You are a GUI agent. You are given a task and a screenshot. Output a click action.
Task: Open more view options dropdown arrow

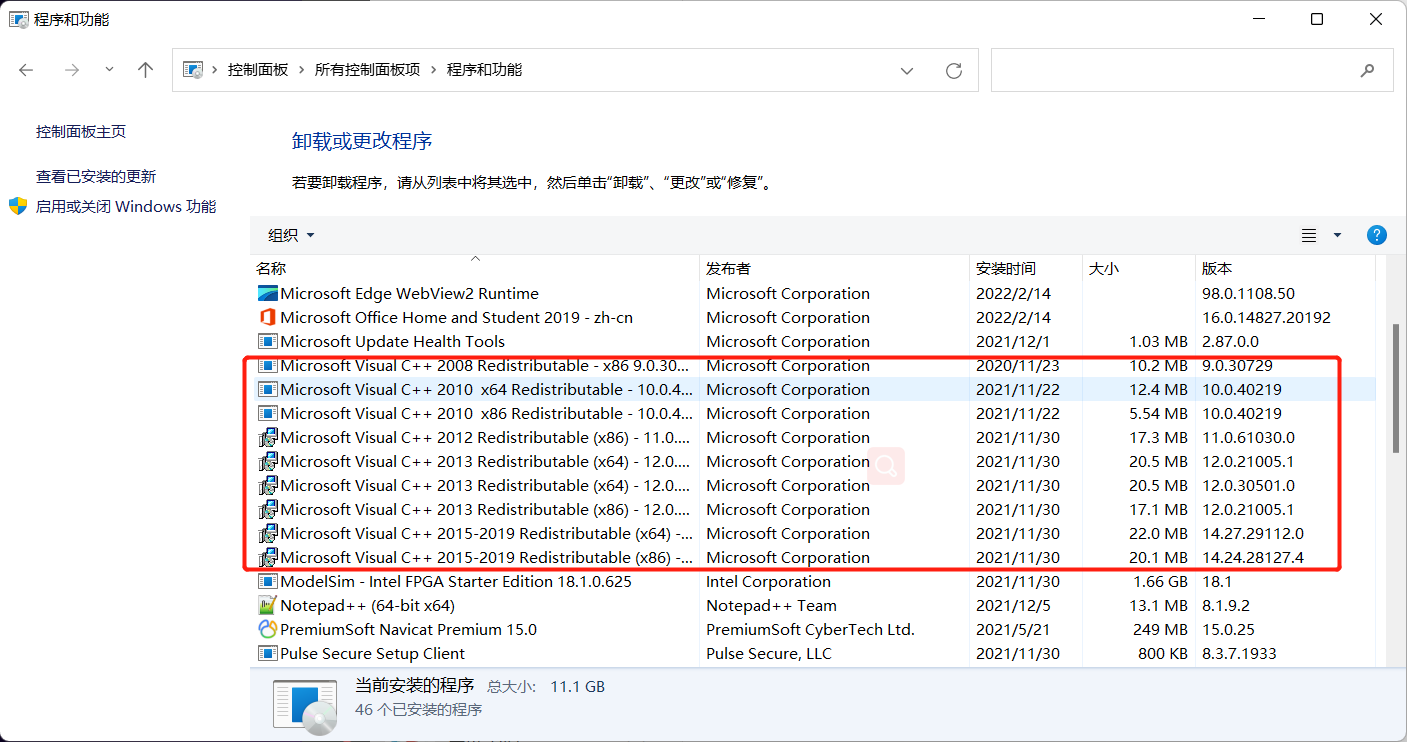[1338, 236]
